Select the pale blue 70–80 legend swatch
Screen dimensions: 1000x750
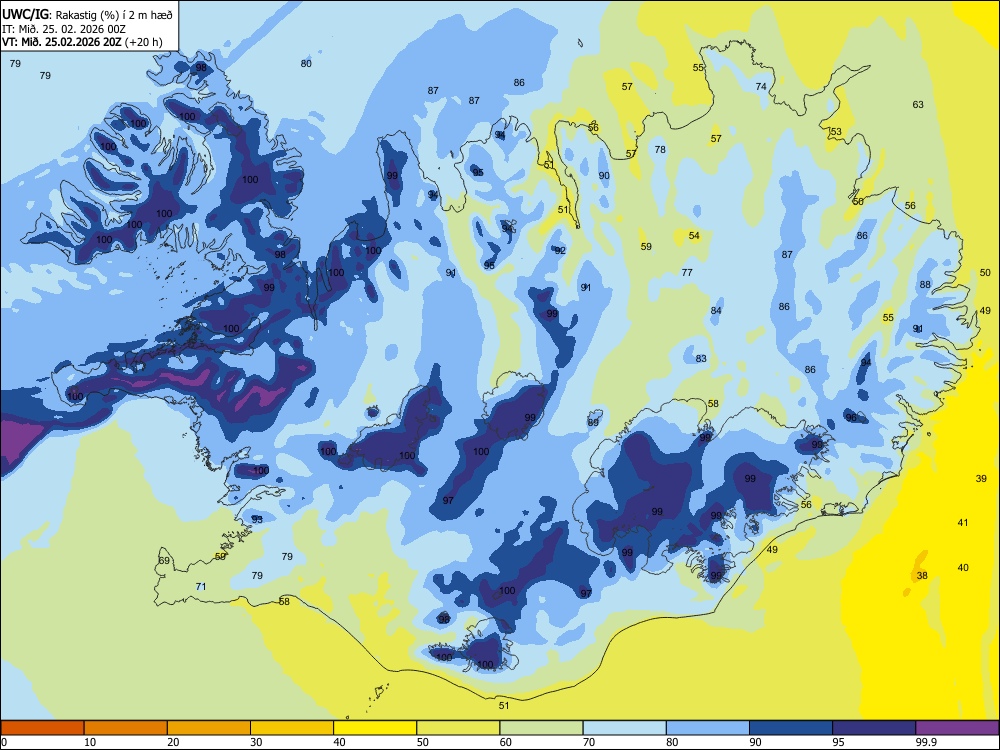(624, 728)
